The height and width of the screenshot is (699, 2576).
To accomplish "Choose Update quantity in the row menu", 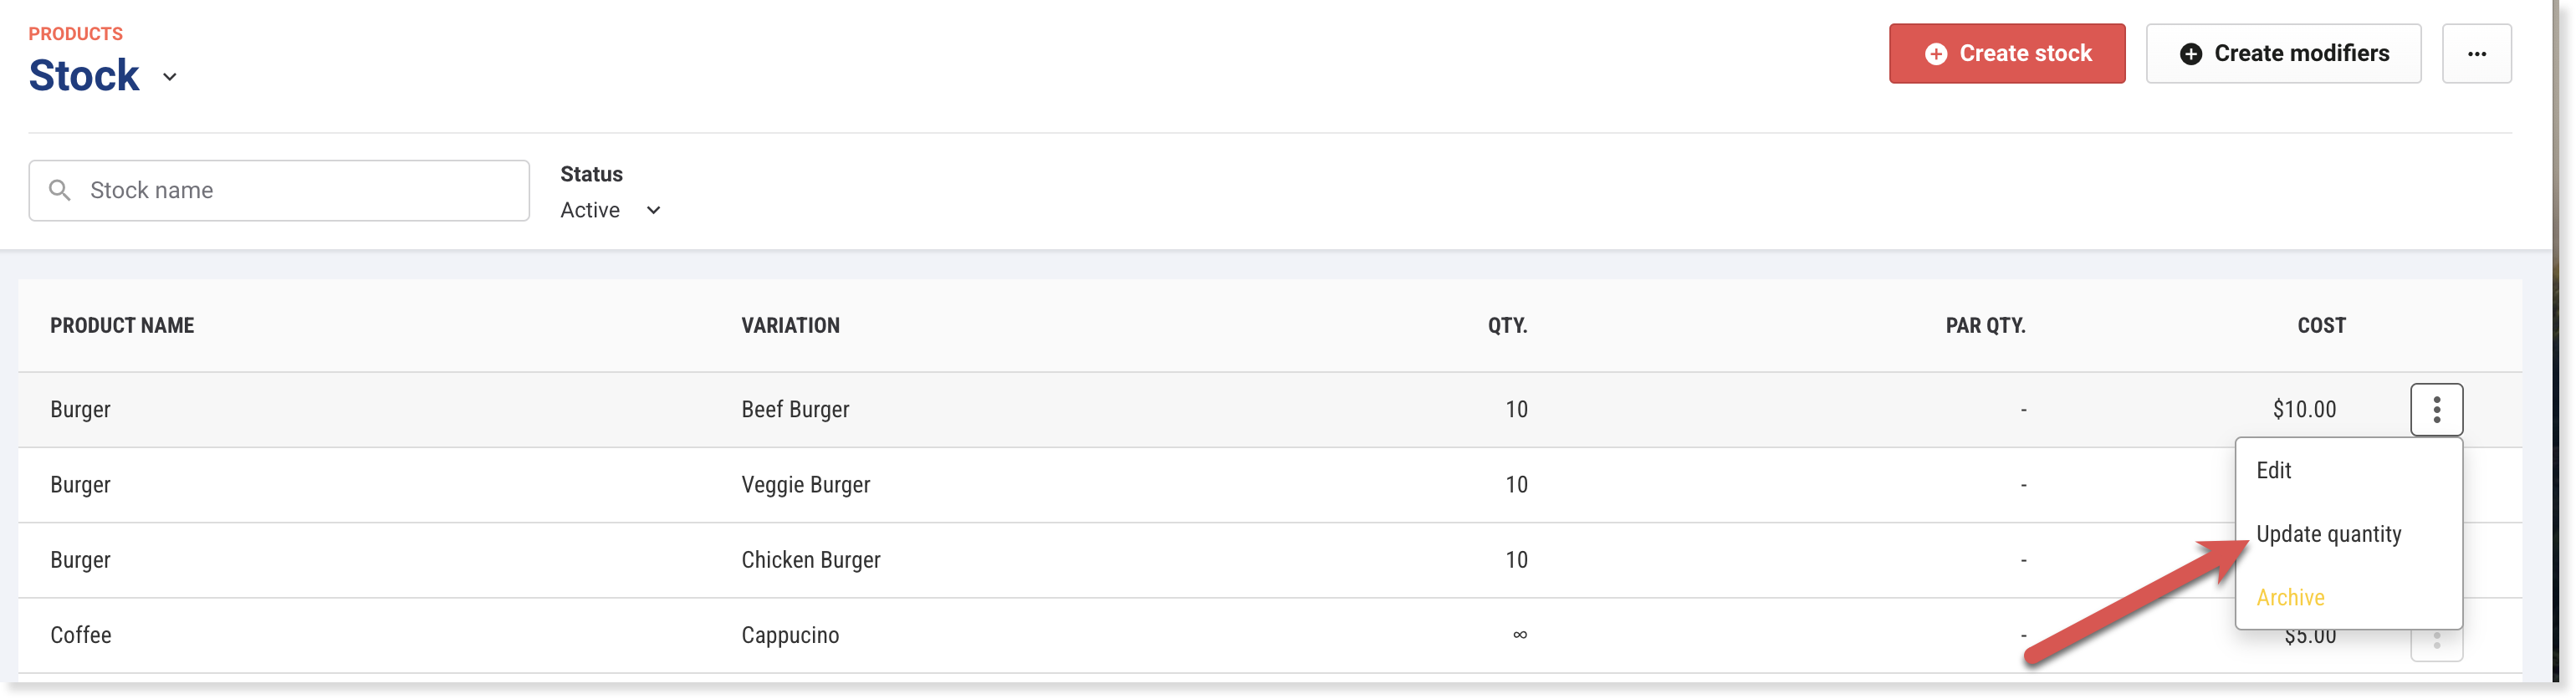I will (x=2328, y=534).
